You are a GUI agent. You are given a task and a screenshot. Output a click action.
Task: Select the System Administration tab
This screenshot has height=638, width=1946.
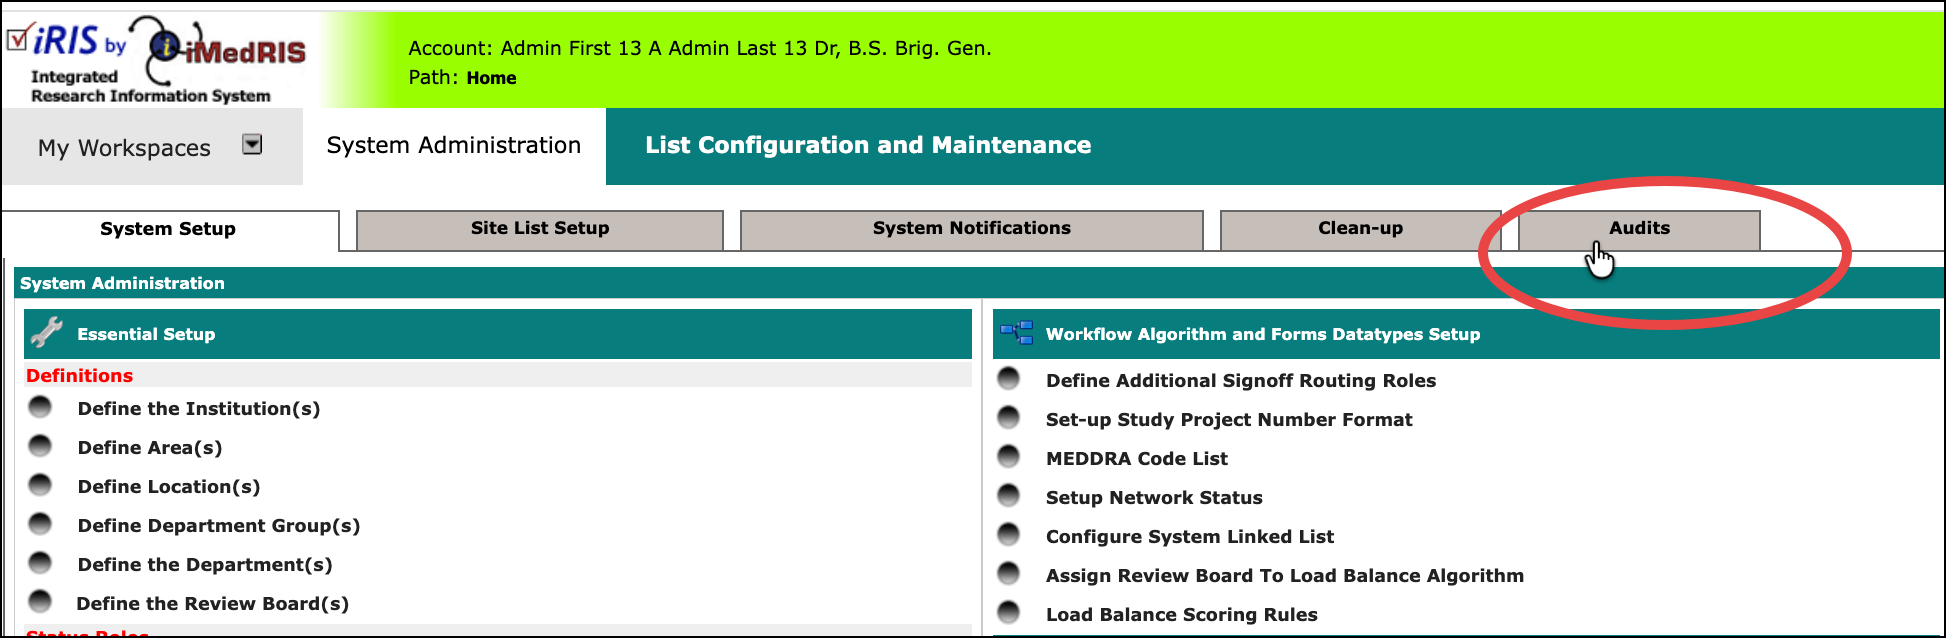[454, 145]
